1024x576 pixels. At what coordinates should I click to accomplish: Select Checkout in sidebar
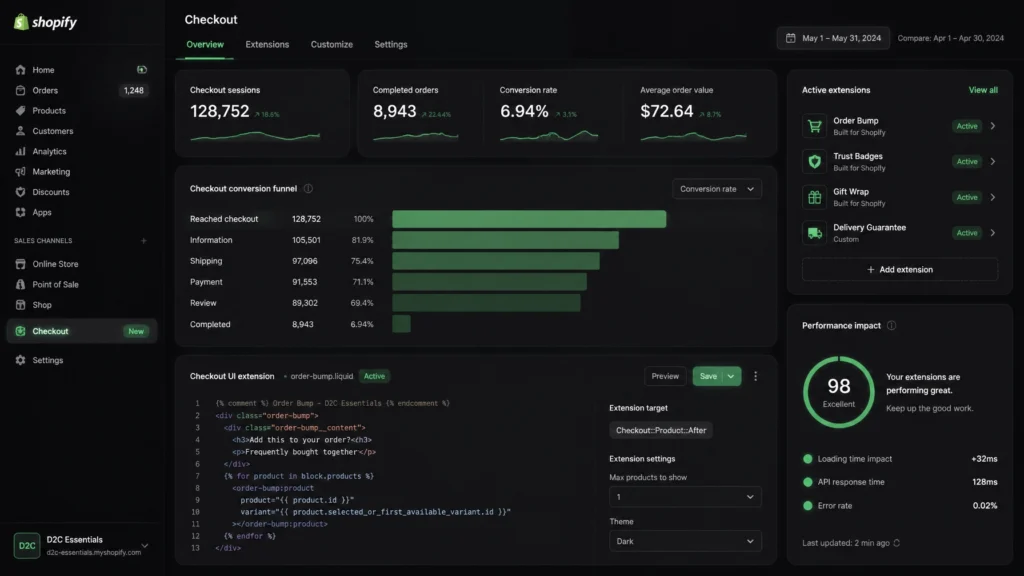(82, 331)
